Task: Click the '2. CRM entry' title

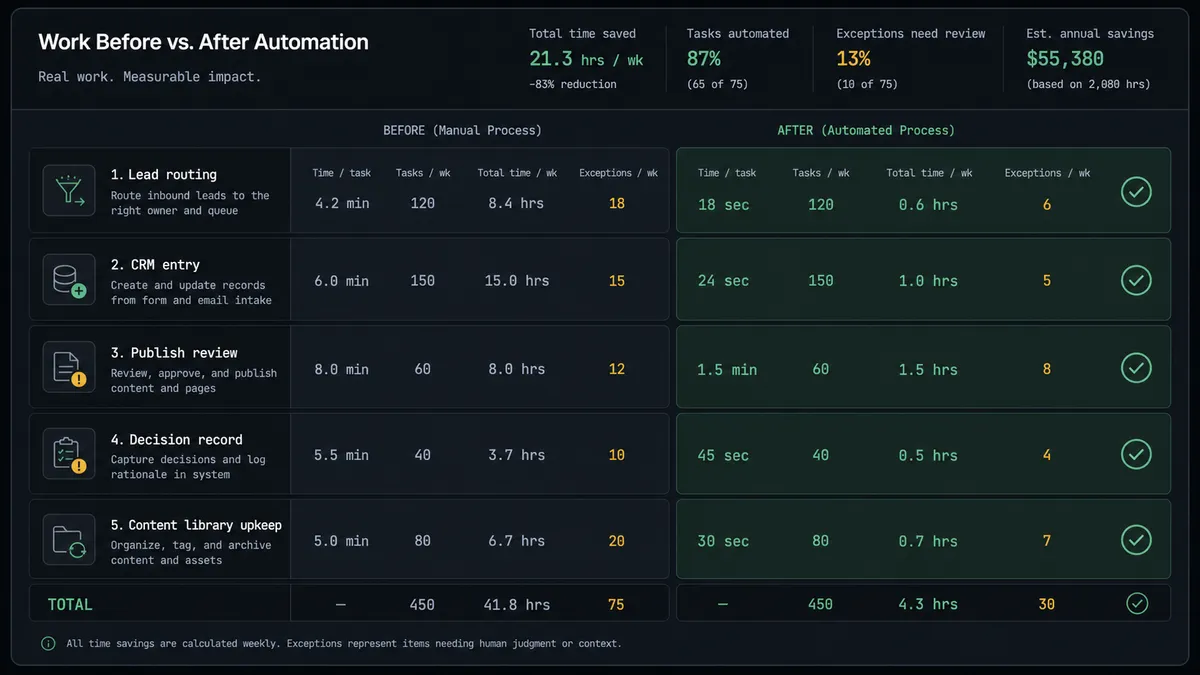Action: [155, 264]
